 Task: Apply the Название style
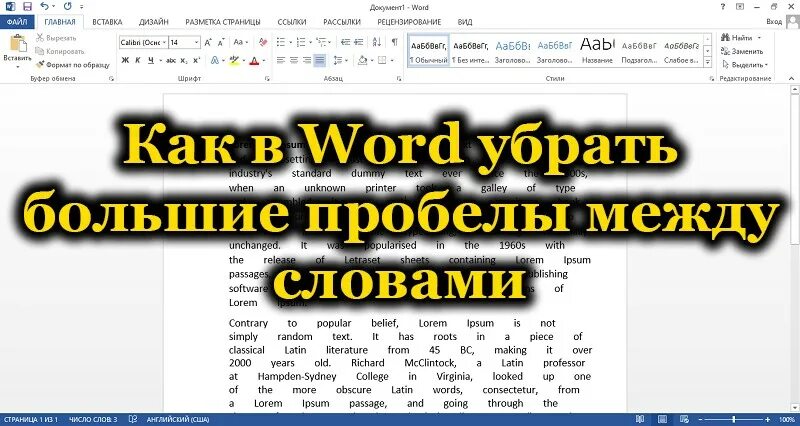[597, 50]
